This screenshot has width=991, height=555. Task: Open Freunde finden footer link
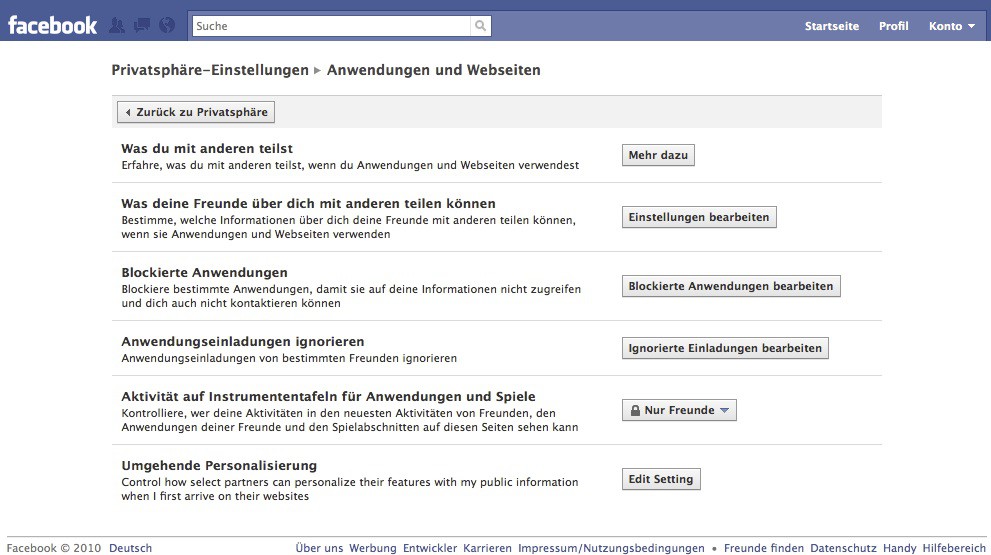(763, 548)
